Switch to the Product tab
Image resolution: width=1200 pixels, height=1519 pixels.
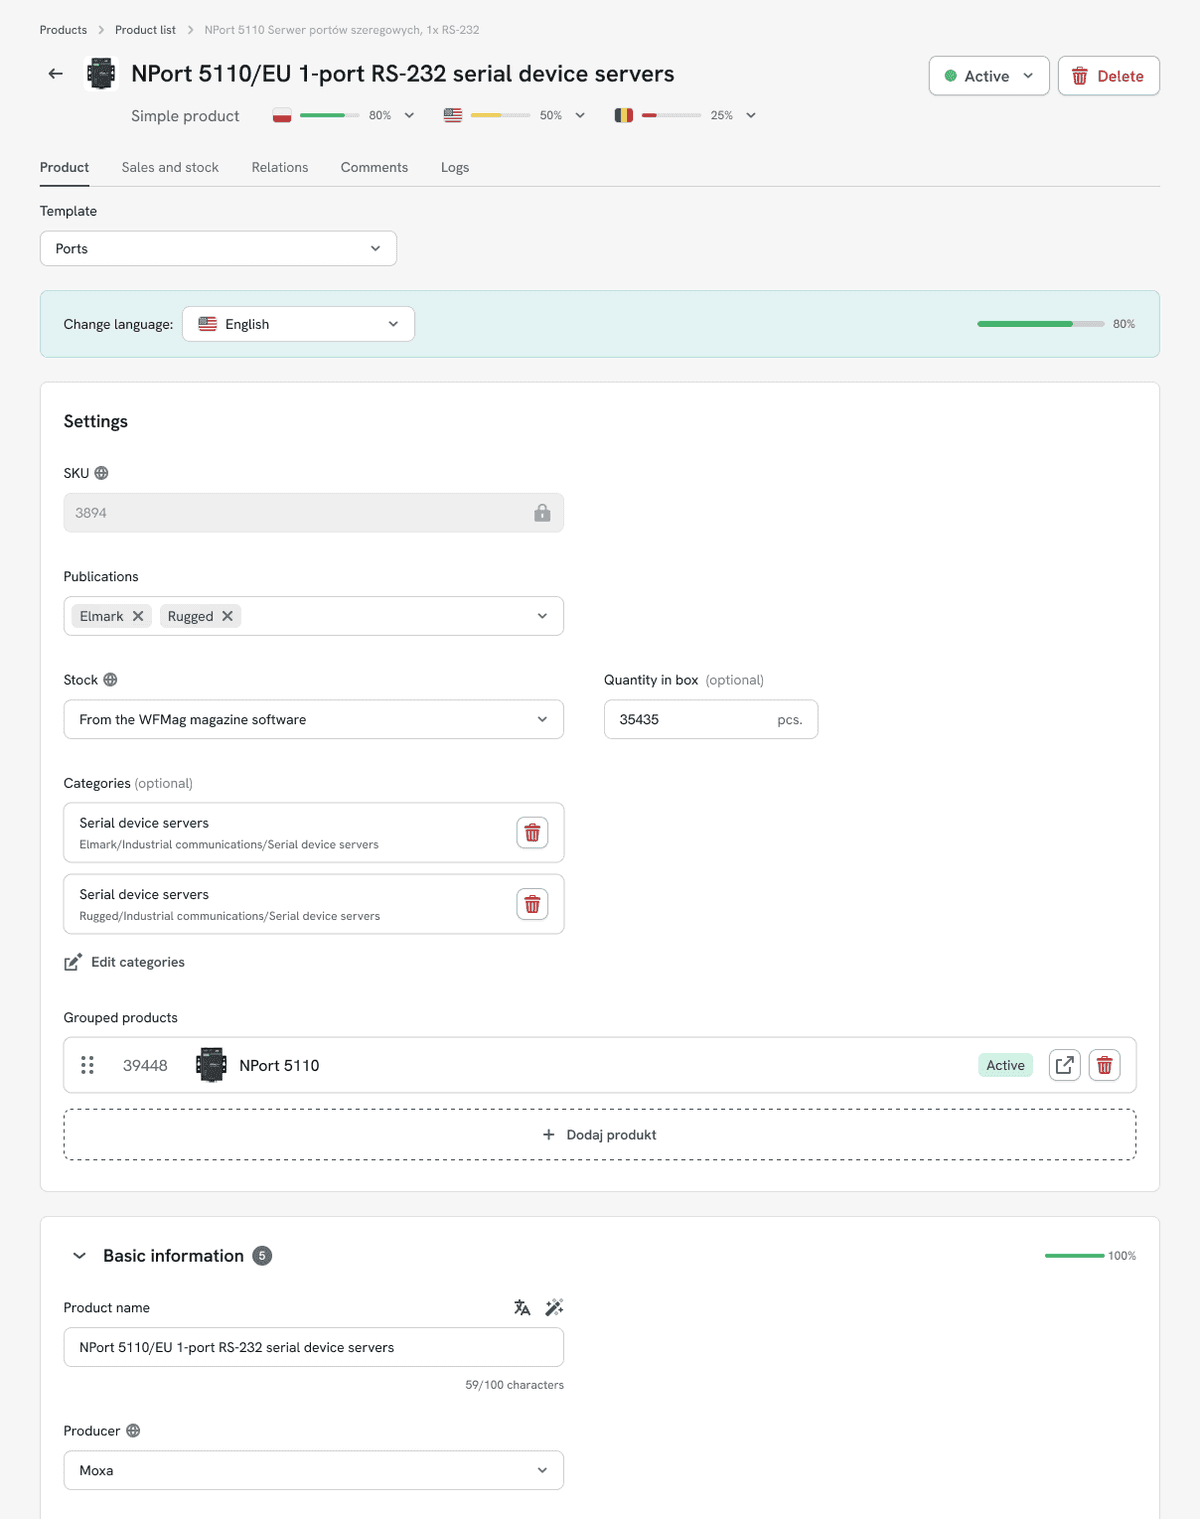pos(64,167)
